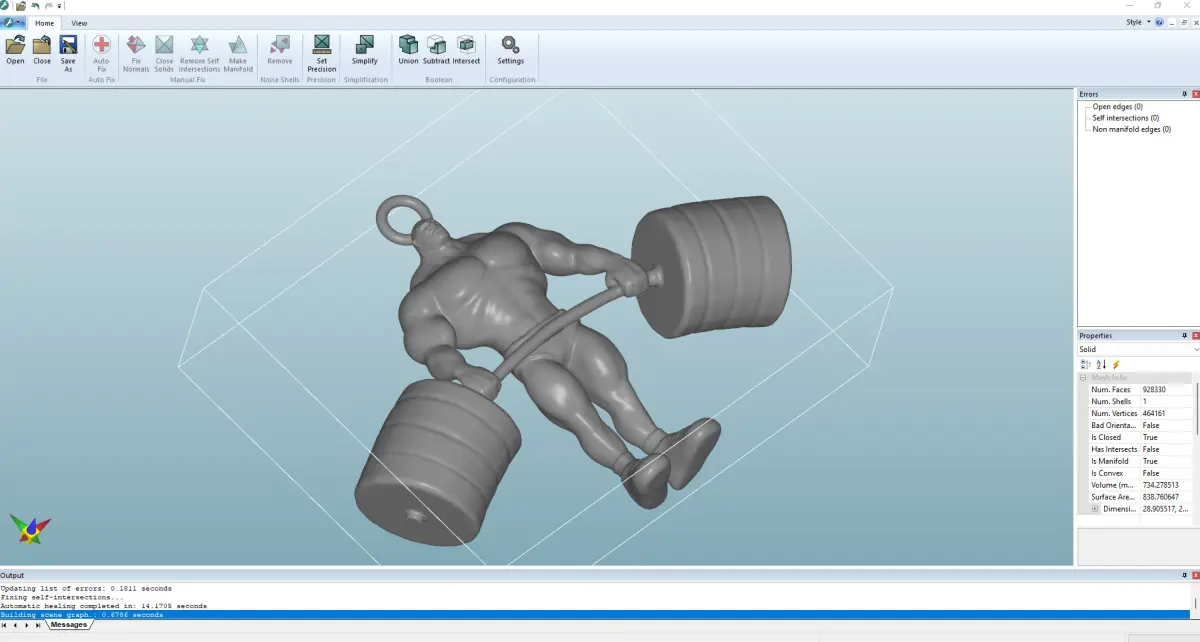1200x642 pixels.
Task: Click the Close file button in ribbon
Action: [x=42, y=51]
